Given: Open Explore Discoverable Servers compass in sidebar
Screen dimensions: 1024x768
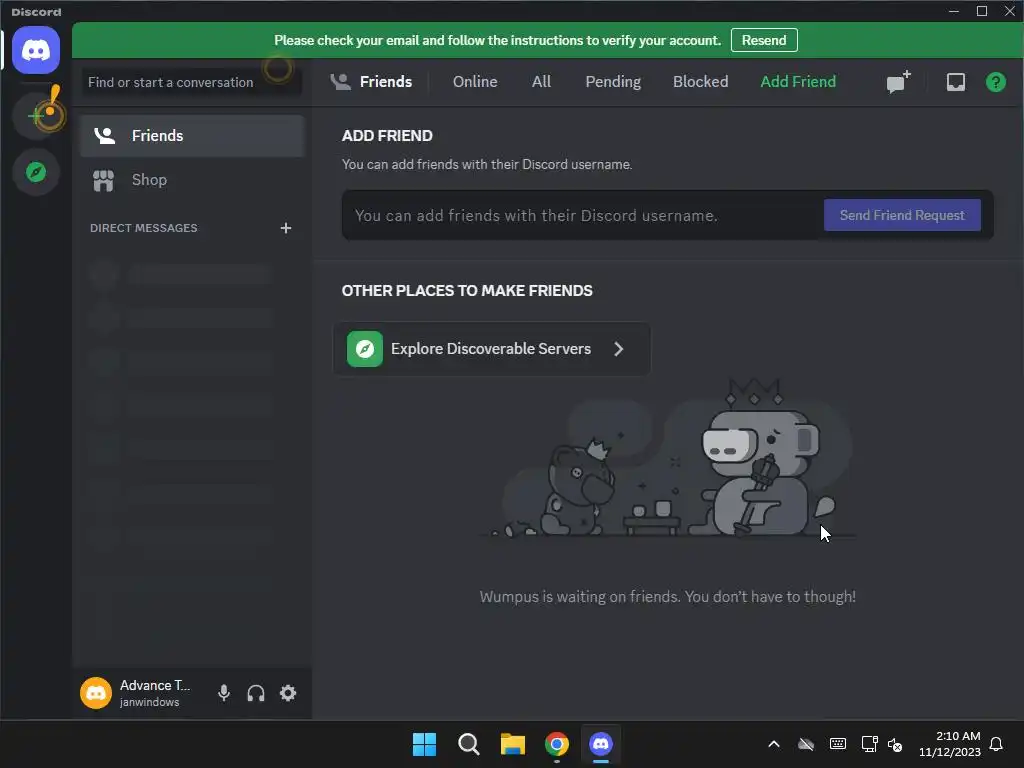Looking at the screenshot, I should [x=36, y=172].
